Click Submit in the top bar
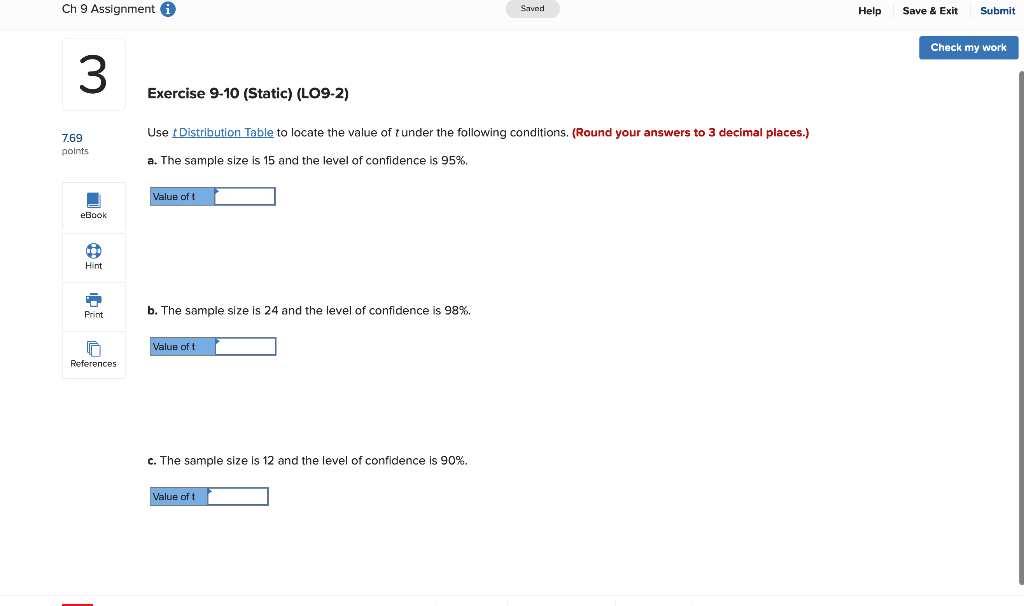This screenshot has height=606, width=1024. tap(997, 11)
